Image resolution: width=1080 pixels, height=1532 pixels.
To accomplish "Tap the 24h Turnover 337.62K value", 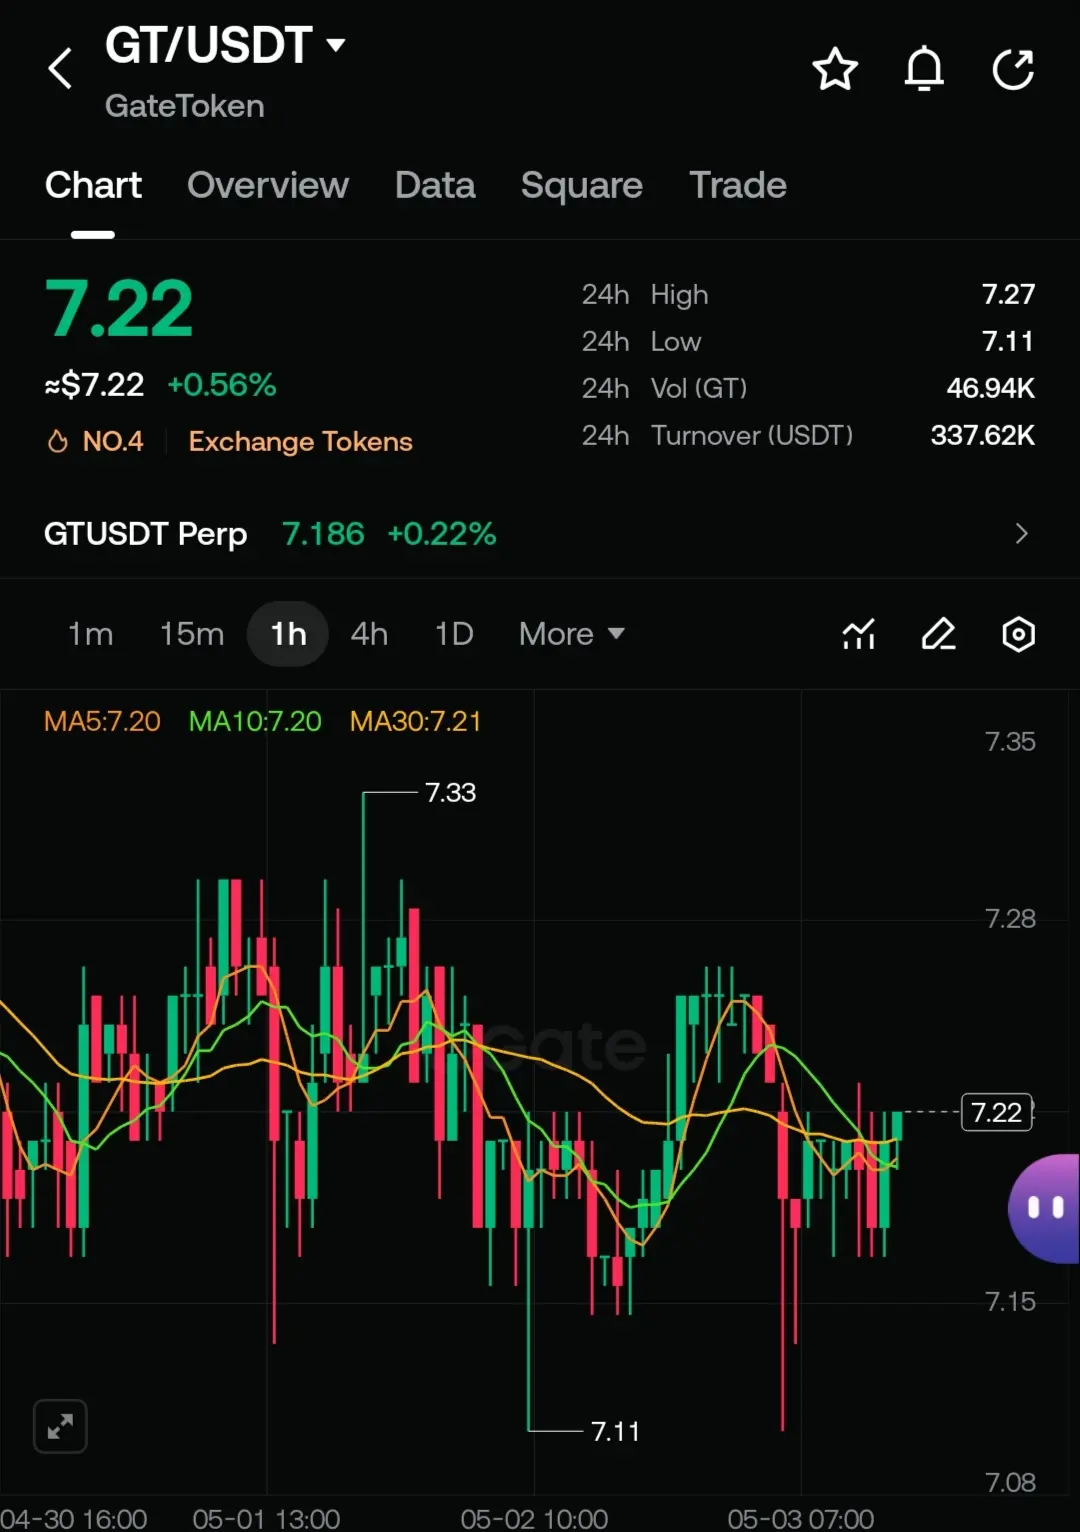I will click(983, 435).
